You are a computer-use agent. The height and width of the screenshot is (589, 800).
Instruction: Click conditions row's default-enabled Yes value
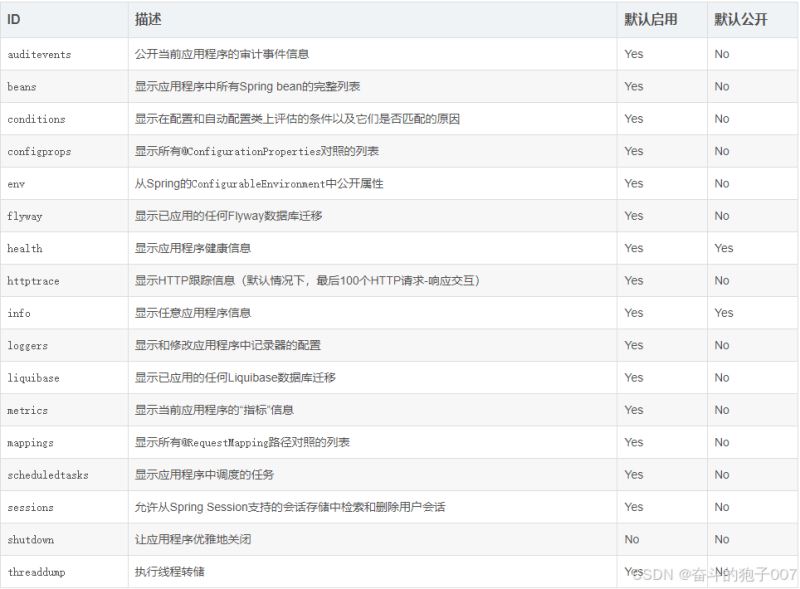pyautogui.click(x=634, y=119)
